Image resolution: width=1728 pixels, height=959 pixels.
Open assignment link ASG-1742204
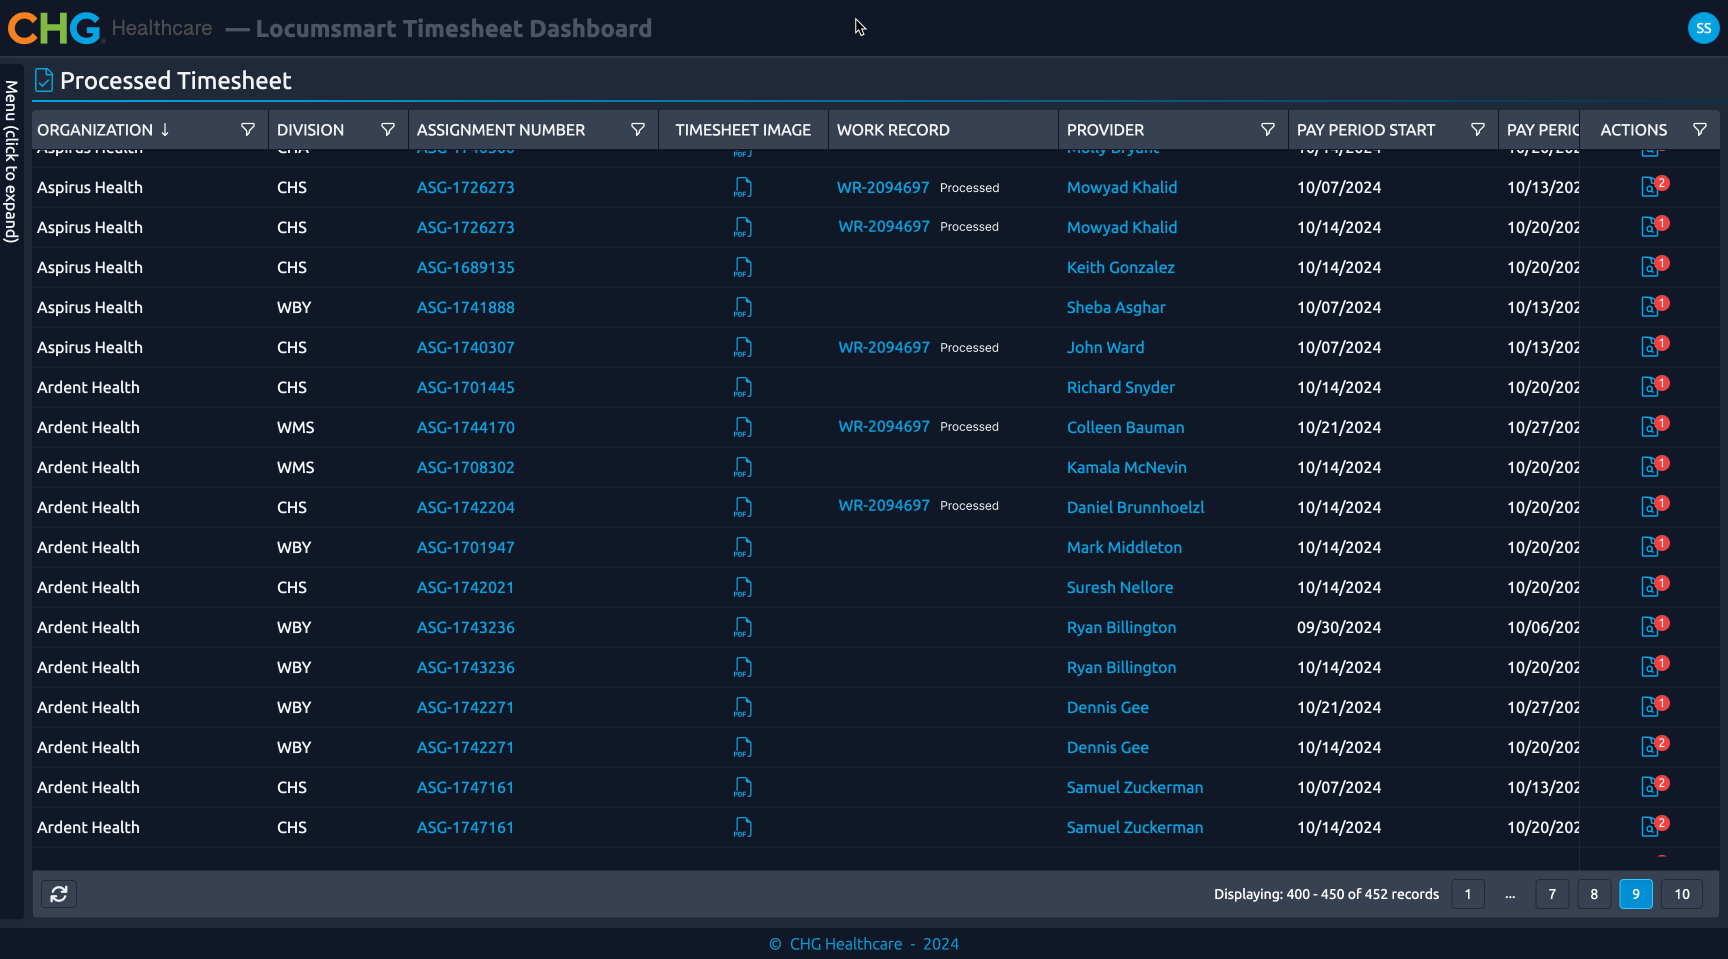pyautogui.click(x=466, y=508)
